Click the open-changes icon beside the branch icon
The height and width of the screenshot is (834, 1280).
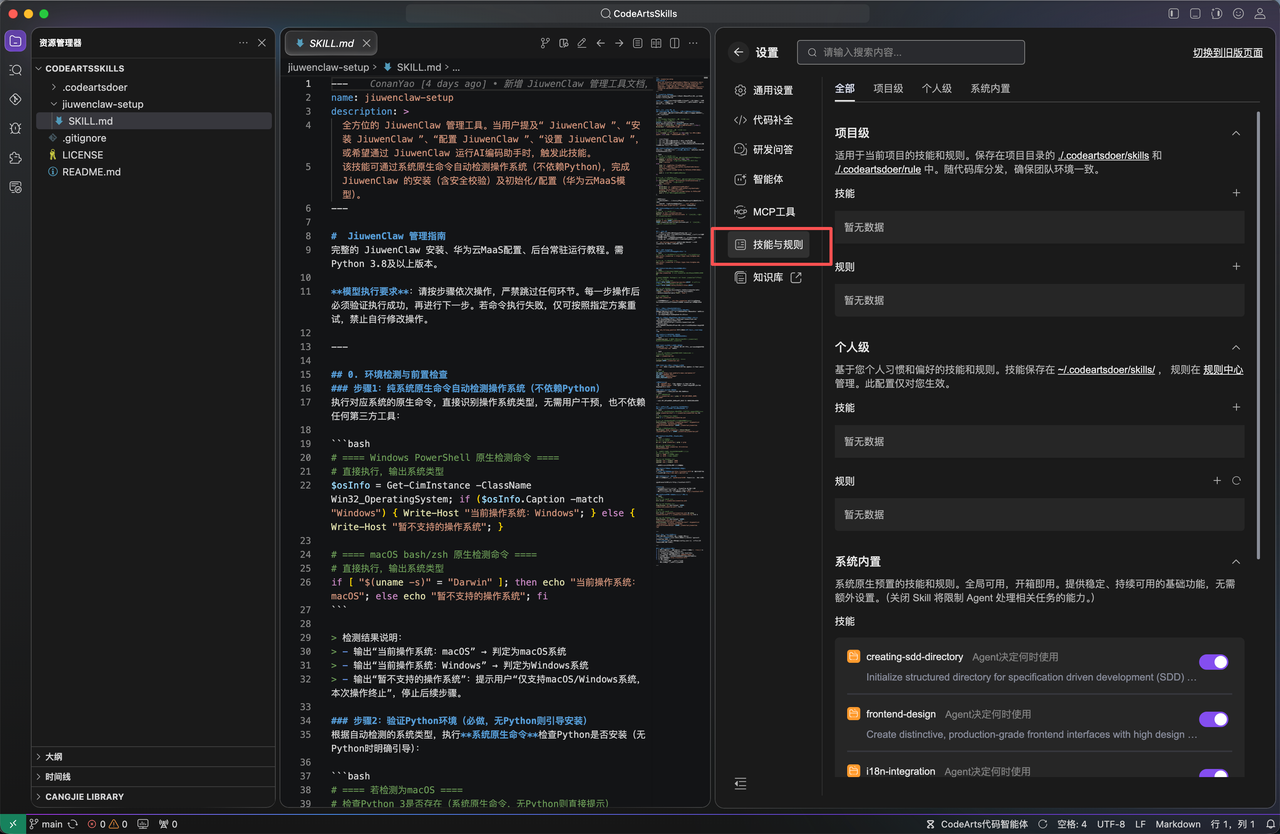pyautogui.click(x=563, y=43)
